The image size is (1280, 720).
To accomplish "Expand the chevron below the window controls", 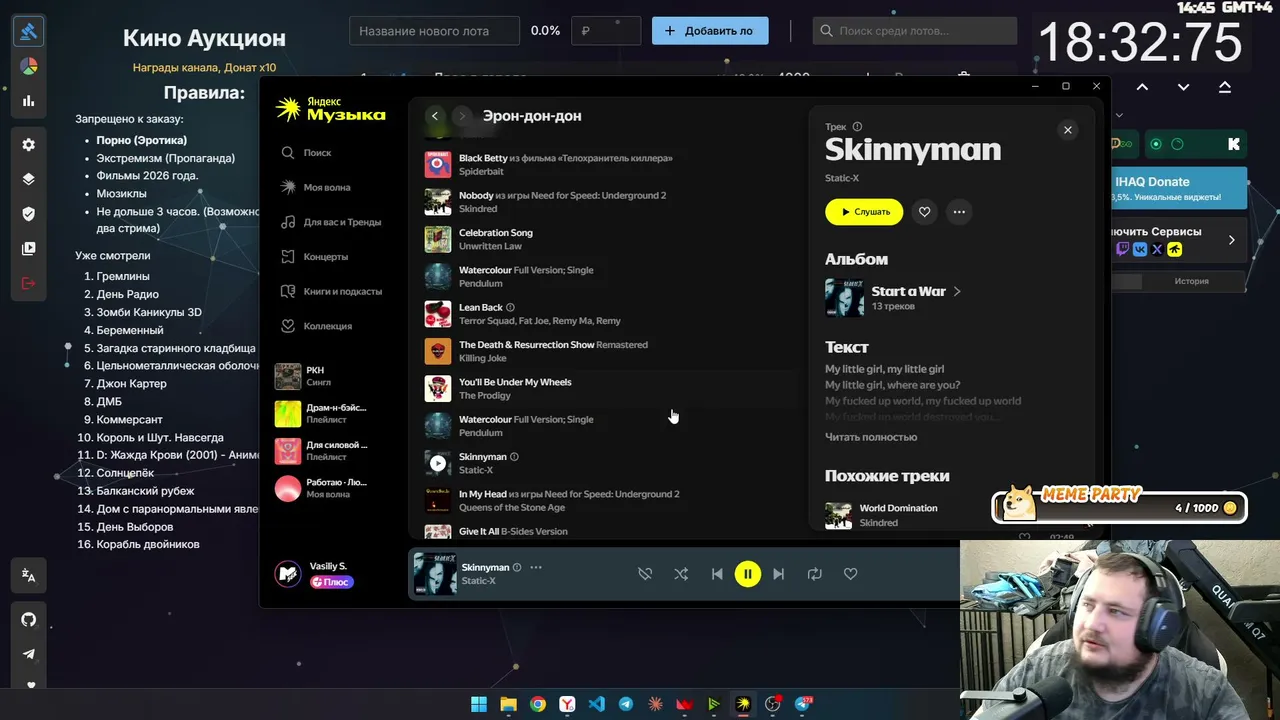I will (x=1118, y=116).
